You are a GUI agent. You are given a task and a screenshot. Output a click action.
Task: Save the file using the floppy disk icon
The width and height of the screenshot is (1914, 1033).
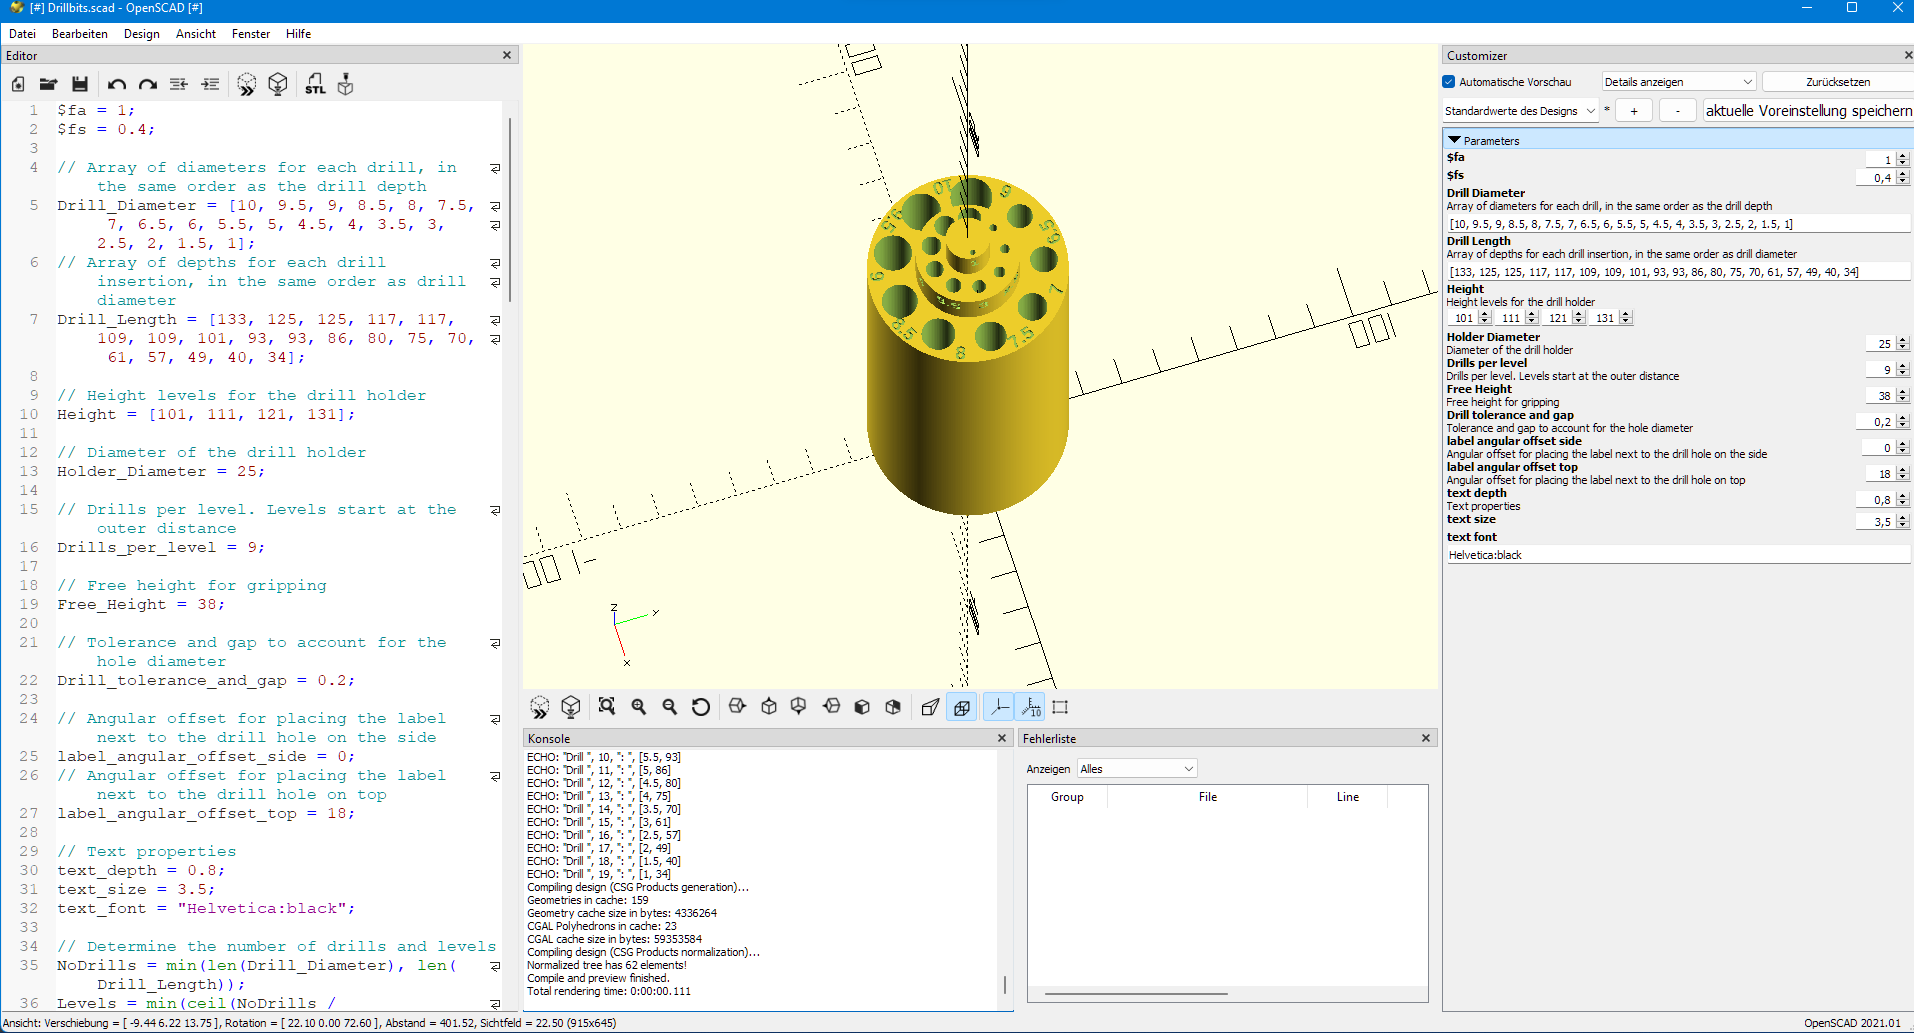click(80, 85)
